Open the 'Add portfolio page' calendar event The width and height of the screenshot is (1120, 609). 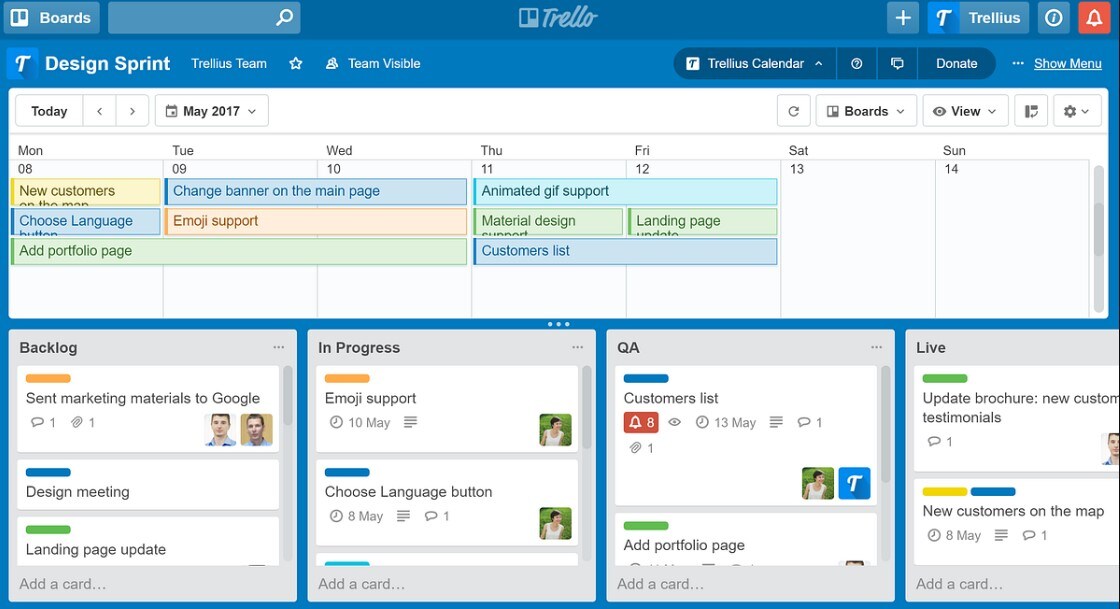tap(239, 251)
